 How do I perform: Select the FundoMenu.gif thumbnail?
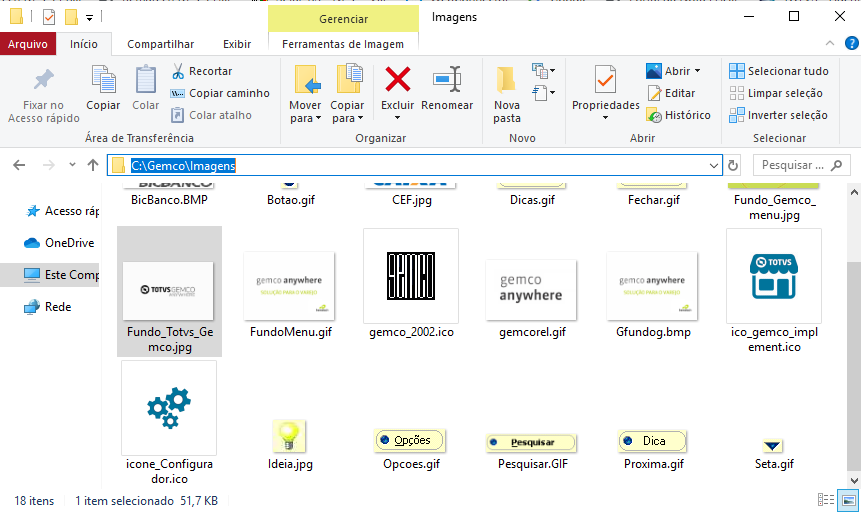click(x=290, y=287)
